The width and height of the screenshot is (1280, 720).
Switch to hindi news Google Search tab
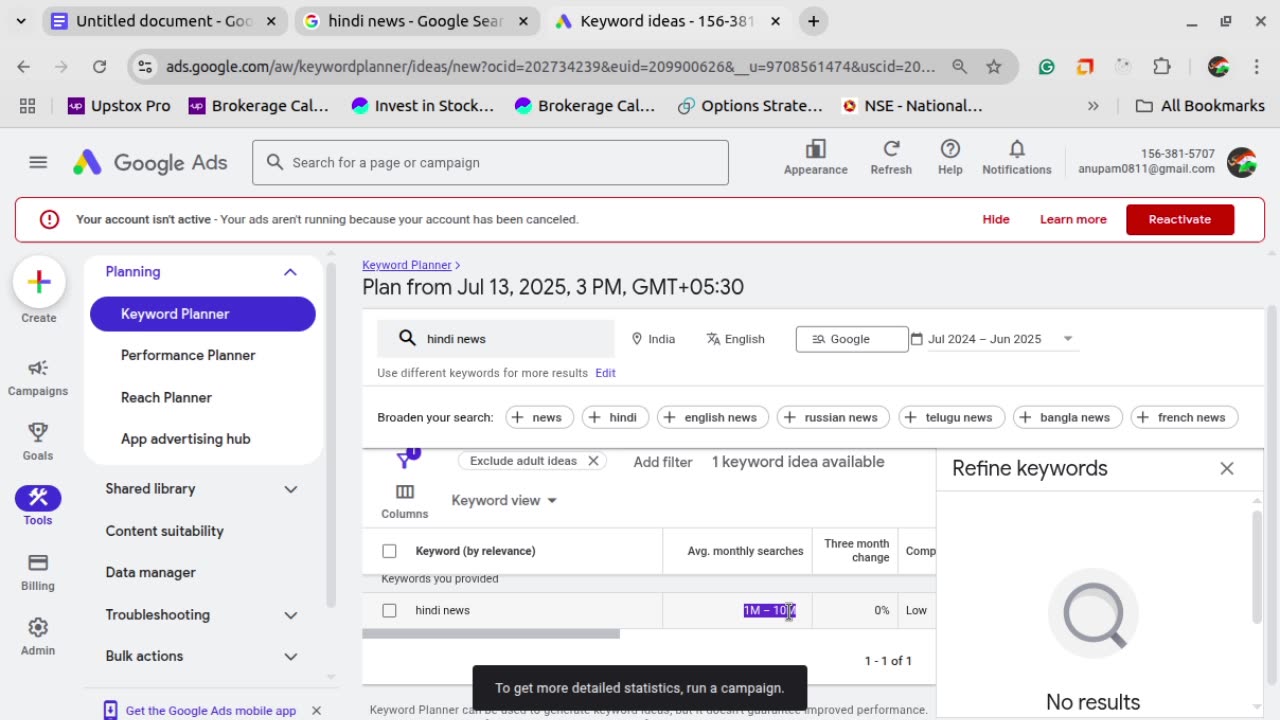click(415, 21)
